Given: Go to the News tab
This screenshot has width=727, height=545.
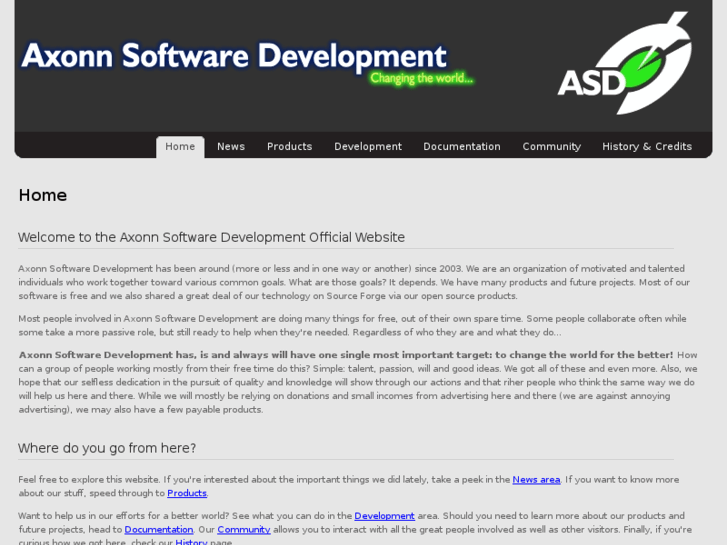Looking at the screenshot, I should pos(231,147).
